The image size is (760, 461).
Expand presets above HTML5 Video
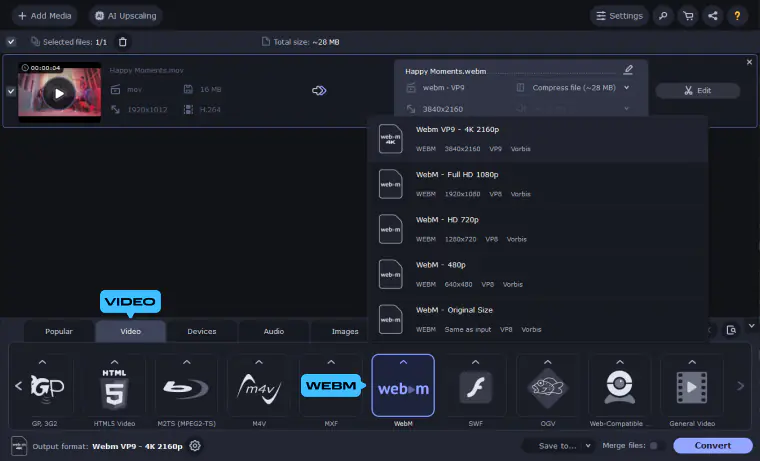114,362
